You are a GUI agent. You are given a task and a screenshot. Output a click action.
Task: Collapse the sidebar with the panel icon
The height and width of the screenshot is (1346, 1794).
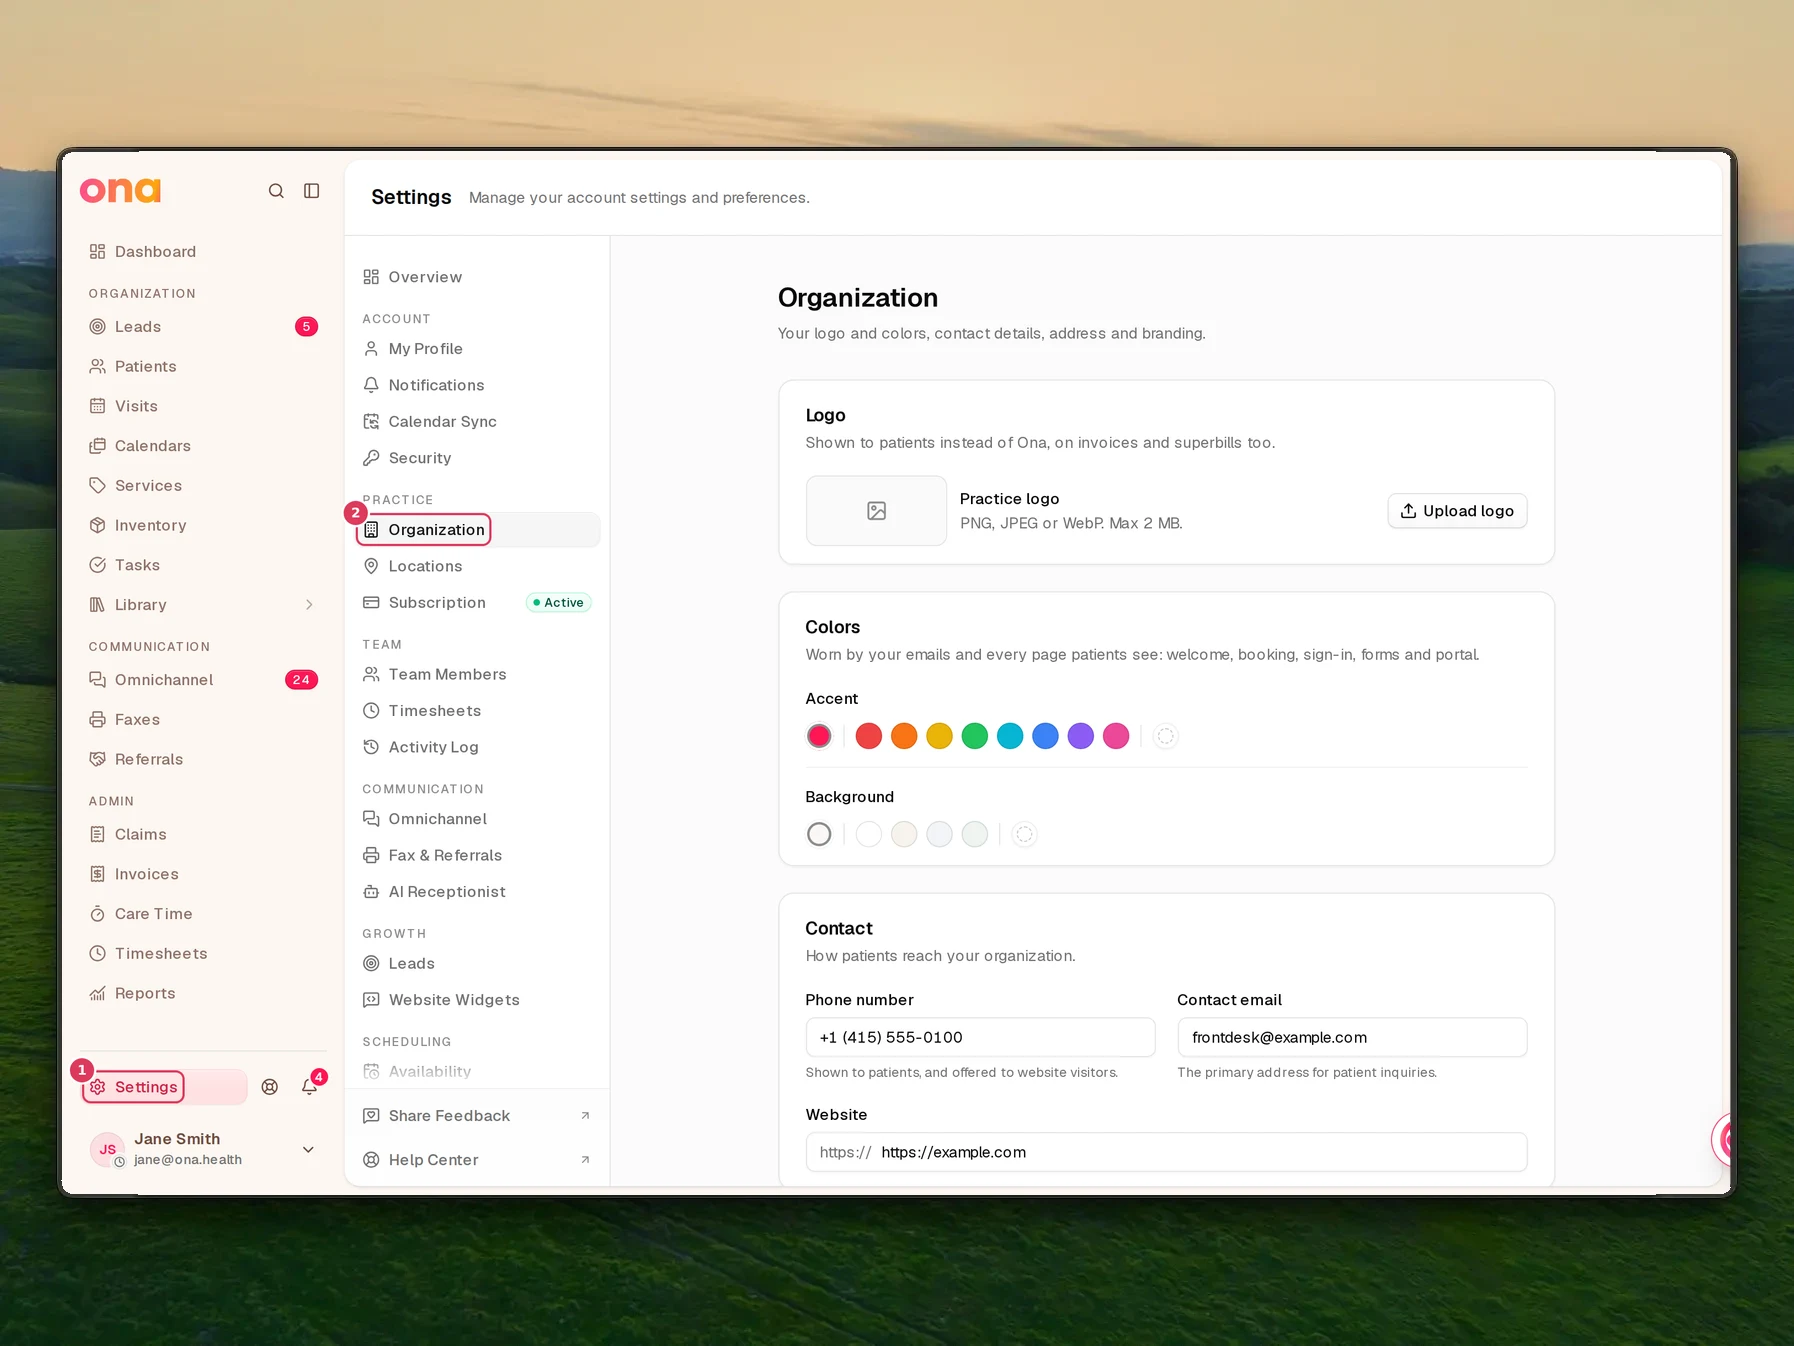click(x=312, y=191)
